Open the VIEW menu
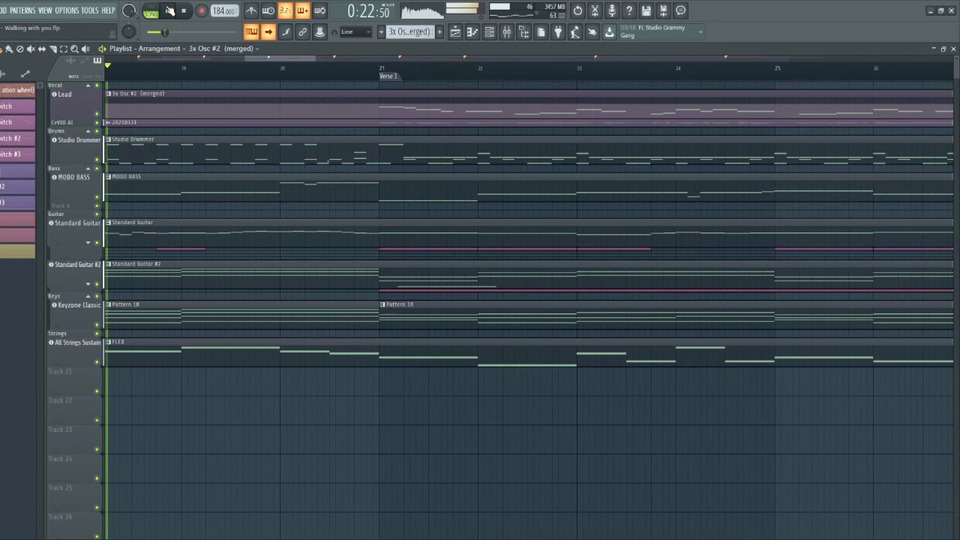Screen dimensions: 960x540 click(x=45, y=10)
